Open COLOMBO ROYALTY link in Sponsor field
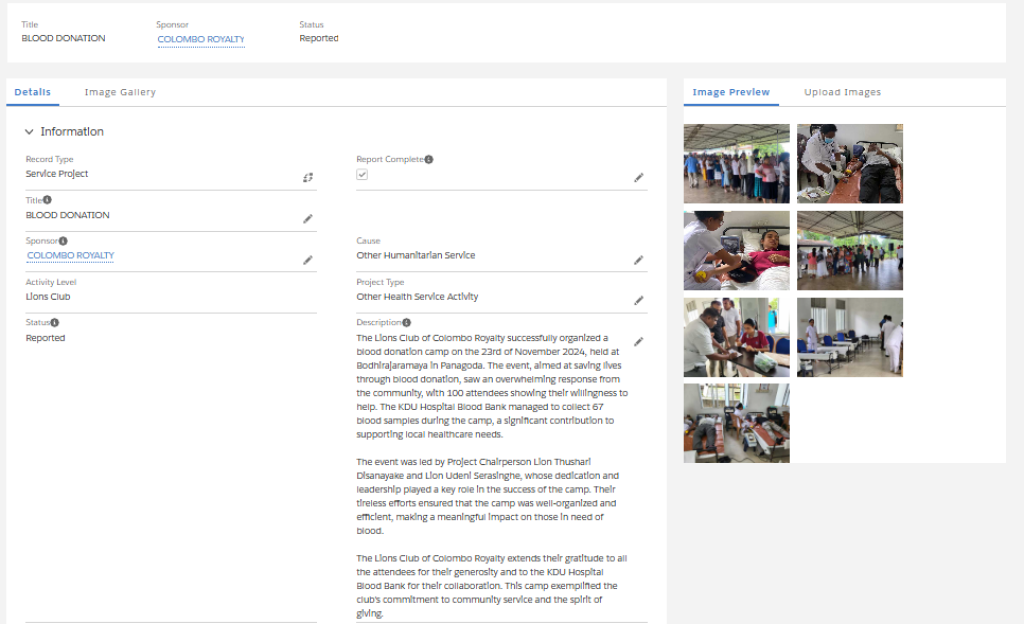This screenshot has width=1024, height=624. [x=71, y=255]
